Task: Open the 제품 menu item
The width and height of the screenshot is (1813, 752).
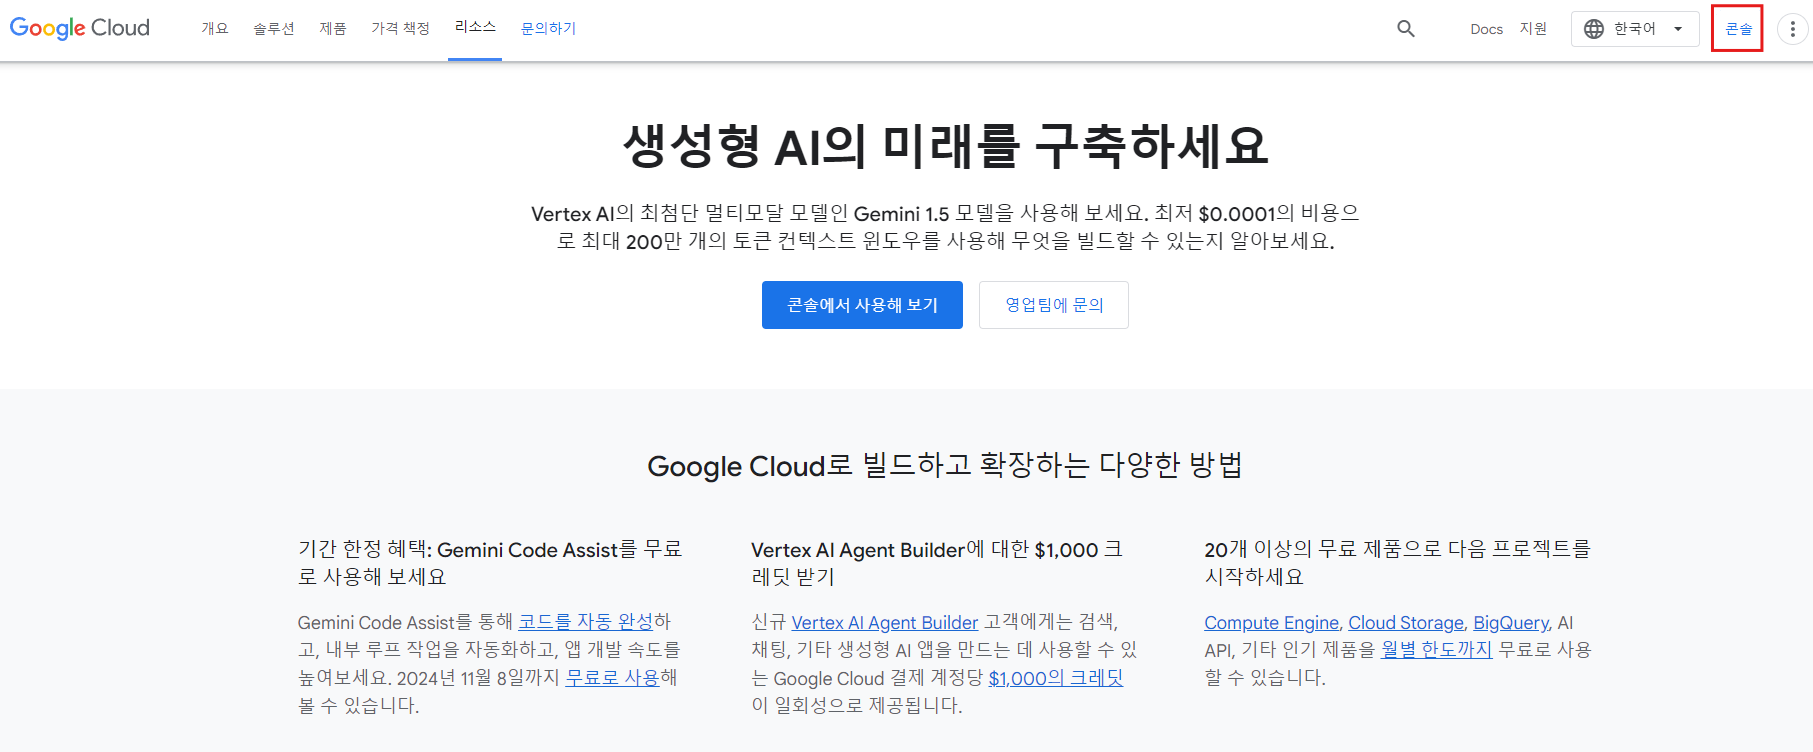Action: click(x=333, y=29)
